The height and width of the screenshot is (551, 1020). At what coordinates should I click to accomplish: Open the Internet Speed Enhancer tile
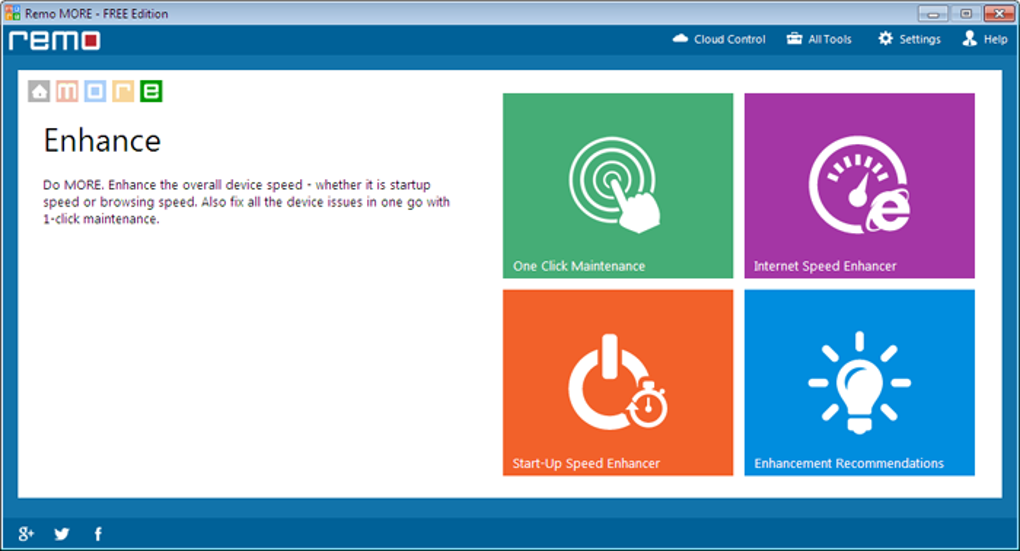(x=859, y=186)
